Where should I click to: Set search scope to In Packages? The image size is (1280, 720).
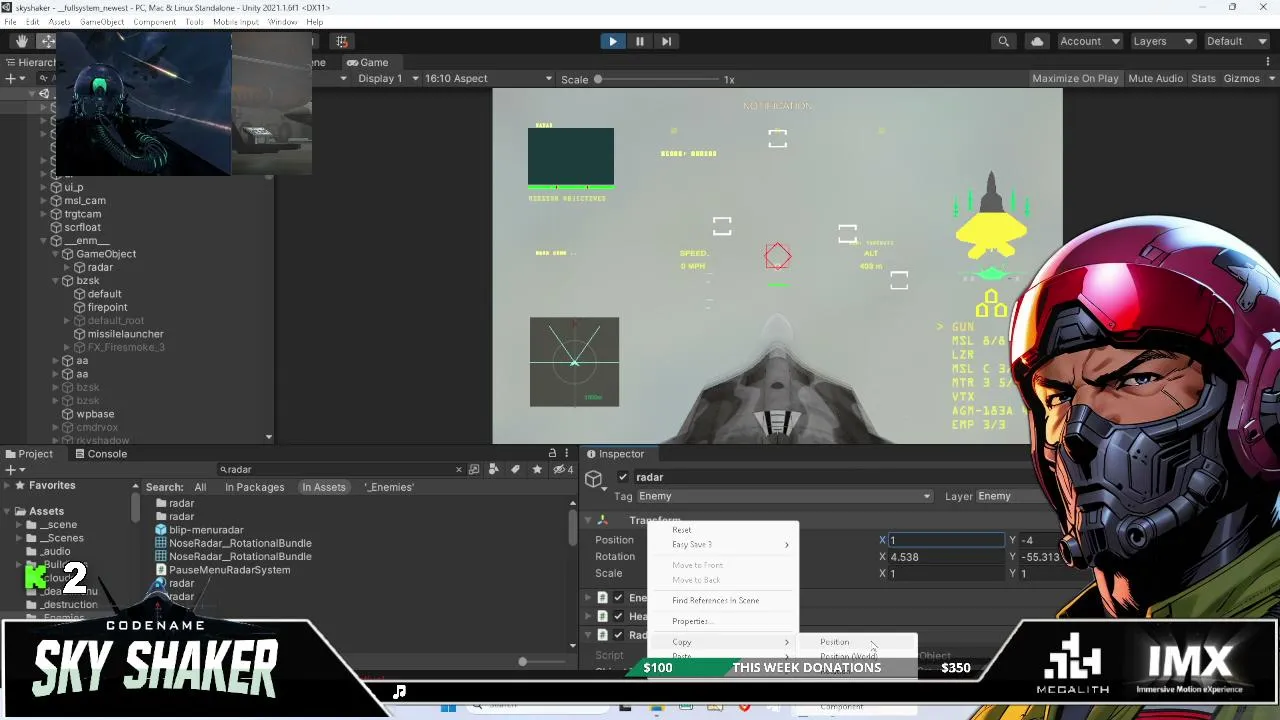[254, 487]
